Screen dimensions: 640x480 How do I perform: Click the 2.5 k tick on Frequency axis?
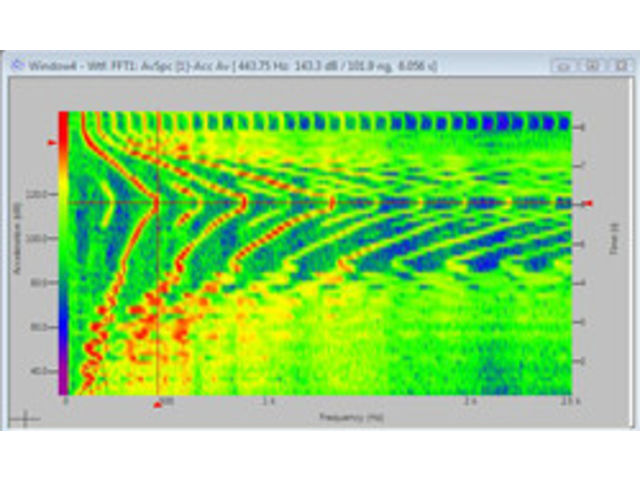point(568,402)
